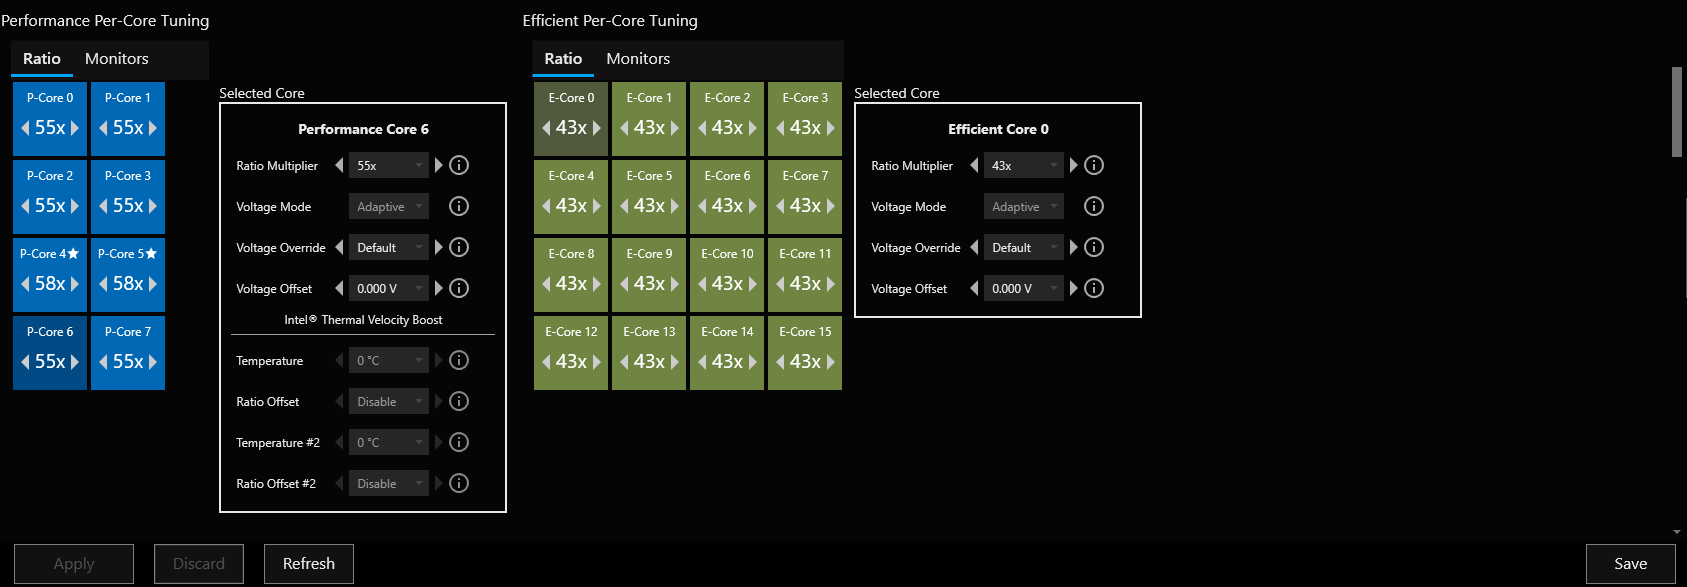
Task: Click the scrollbar down arrow
Action: tap(1677, 532)
